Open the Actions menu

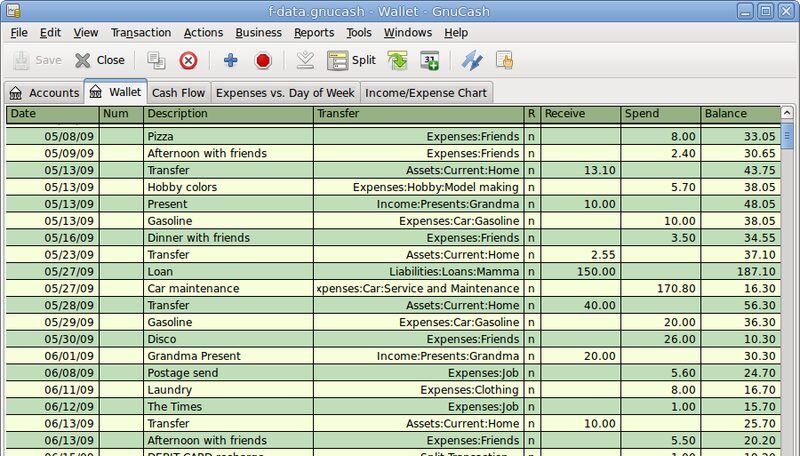coord(203,33)
